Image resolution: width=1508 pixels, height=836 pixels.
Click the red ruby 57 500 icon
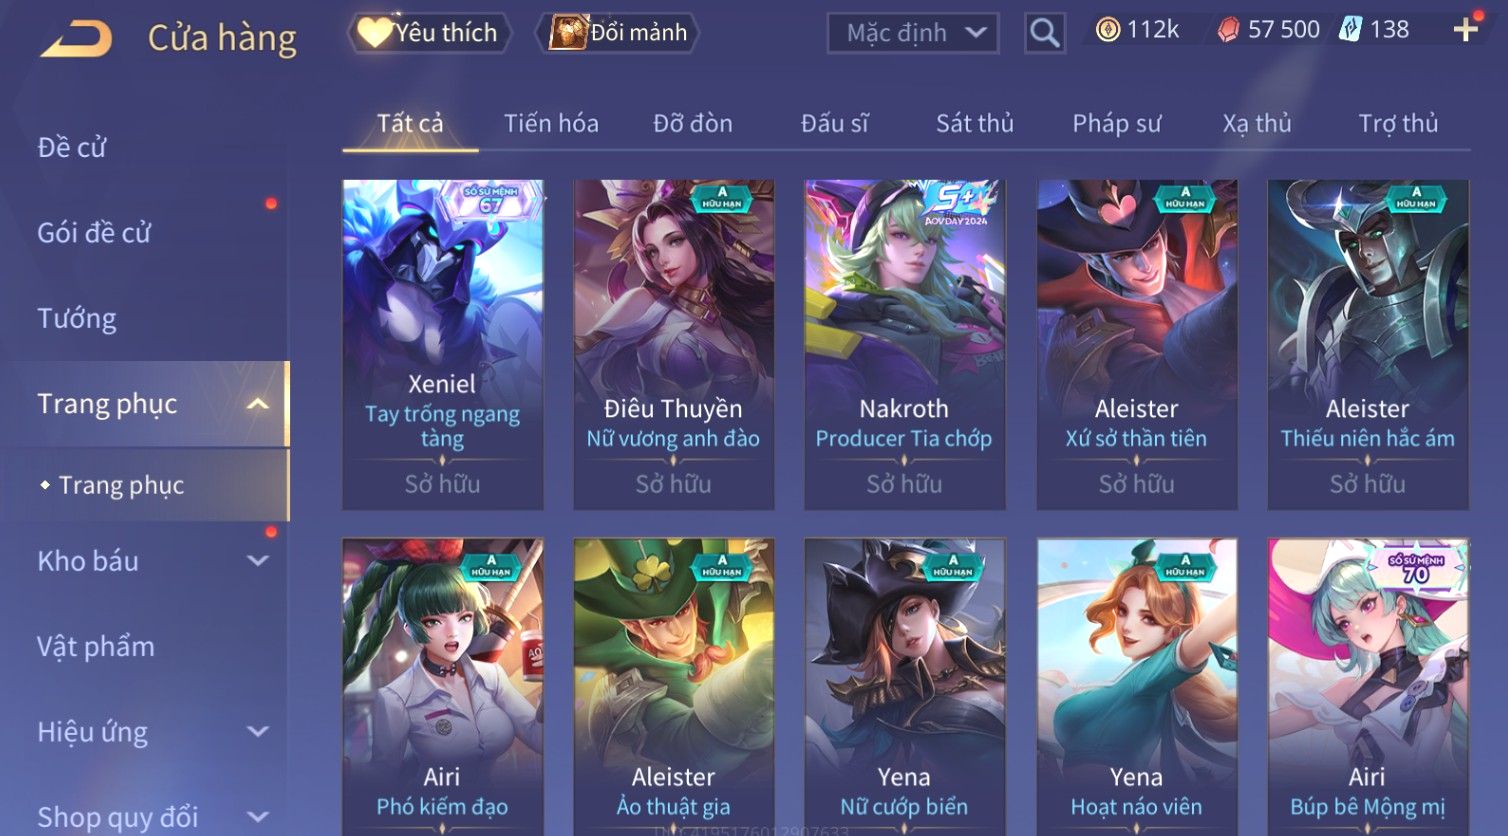pyautogui.click(x=1228, y=30)
